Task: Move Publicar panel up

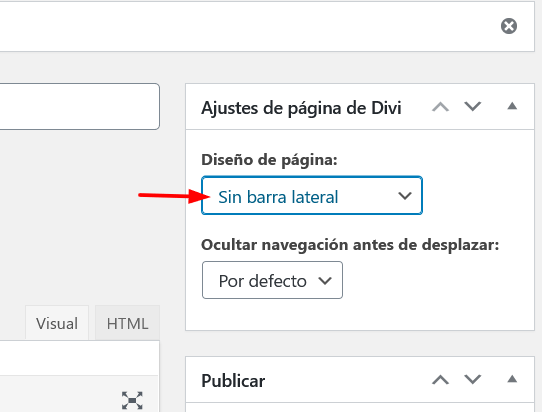Action: click(x=440, y=380)
